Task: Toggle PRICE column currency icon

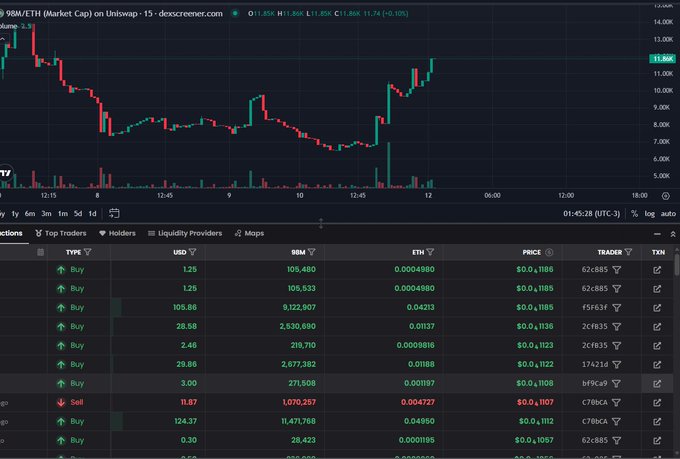Action: (x=549, y=252)
